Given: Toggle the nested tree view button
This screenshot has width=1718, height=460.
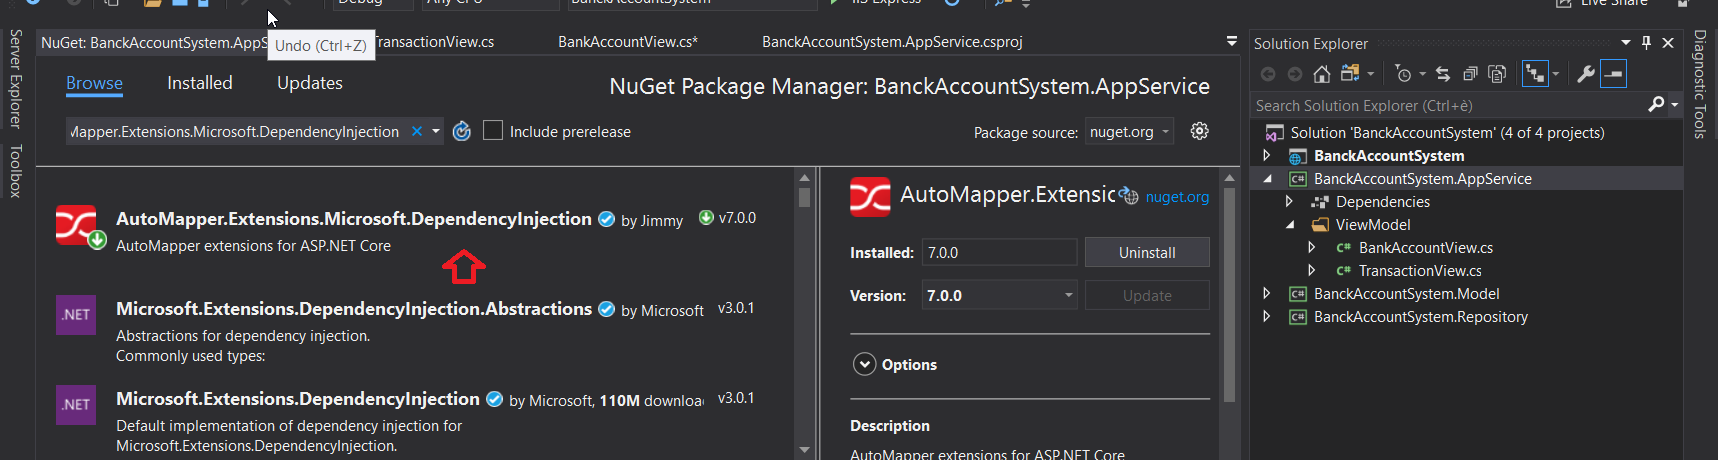Looking at the screenshot, I should click(x=1534, y=74).
